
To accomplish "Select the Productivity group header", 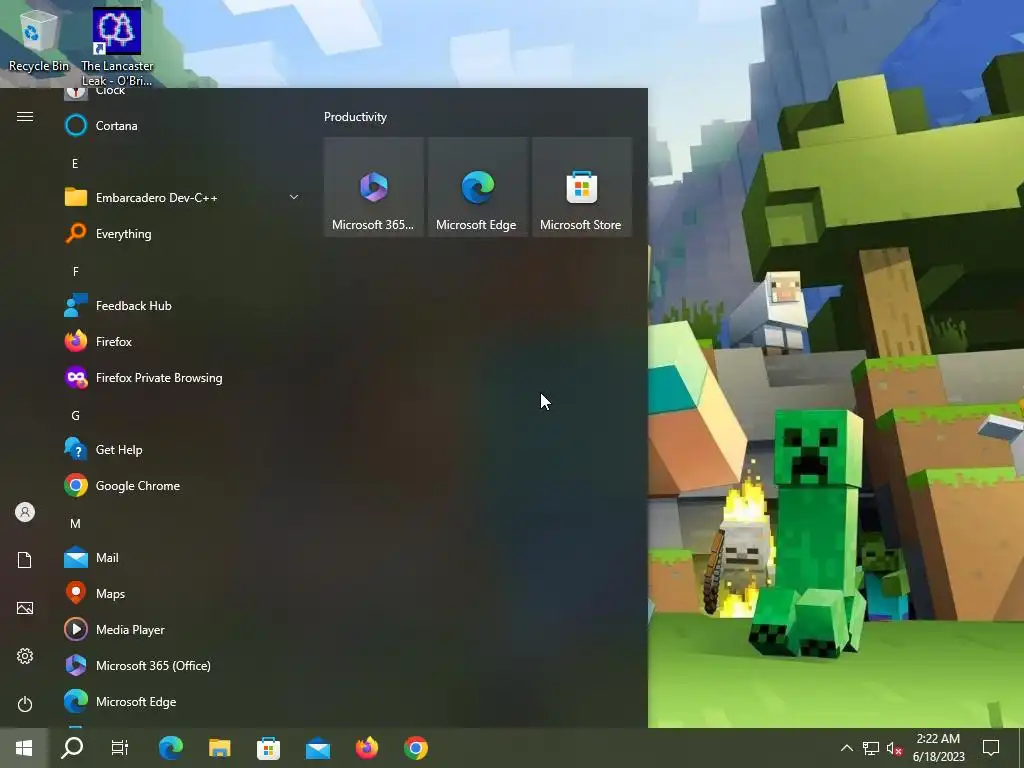I will (x=355, y=117).
